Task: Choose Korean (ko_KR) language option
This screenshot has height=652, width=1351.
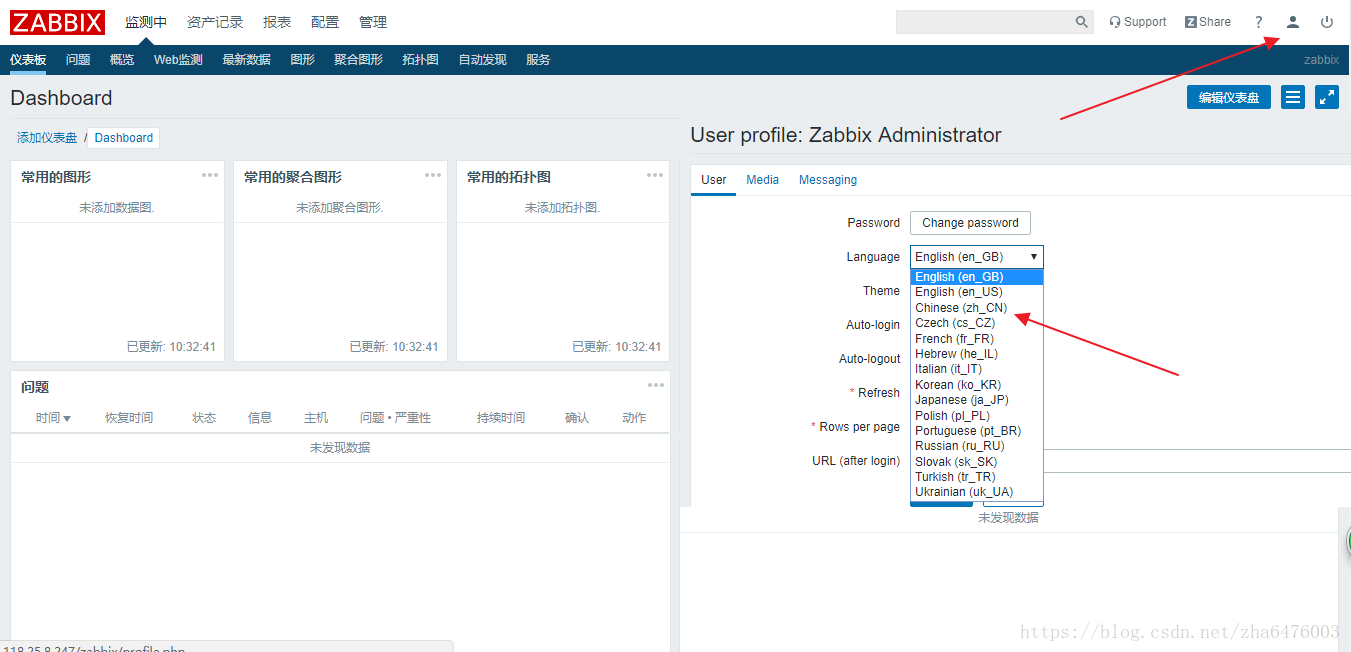Action: pyautogui.click(x=976, y=385)
